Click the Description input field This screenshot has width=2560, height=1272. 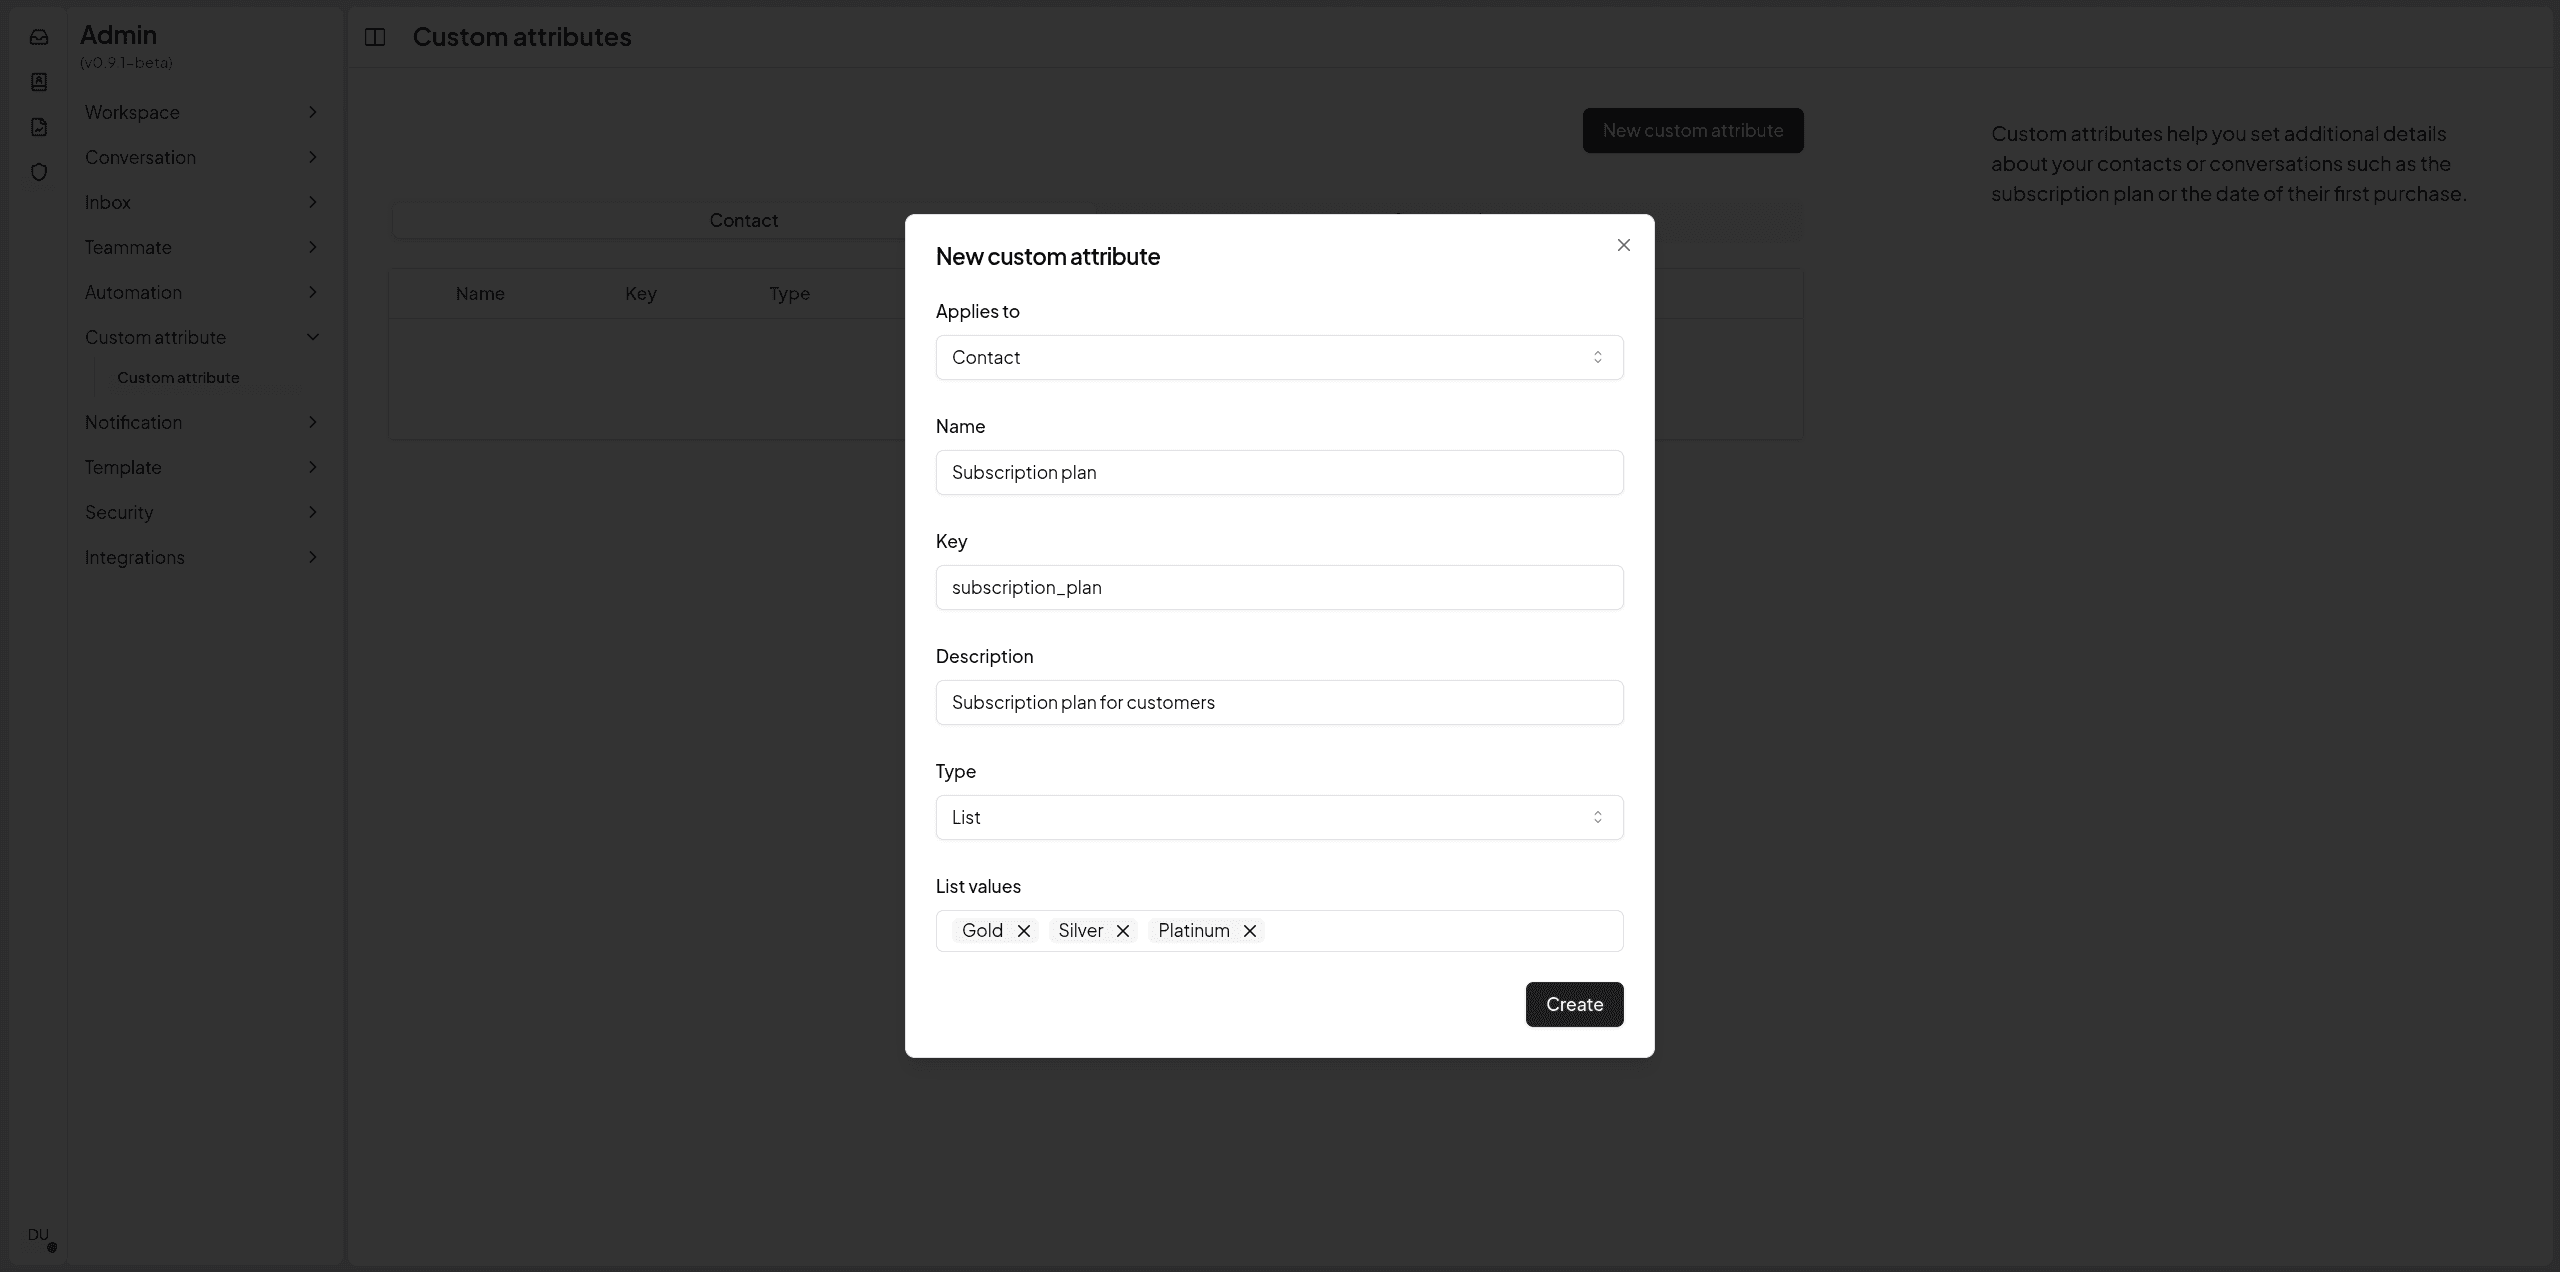tap(1279, 702)
